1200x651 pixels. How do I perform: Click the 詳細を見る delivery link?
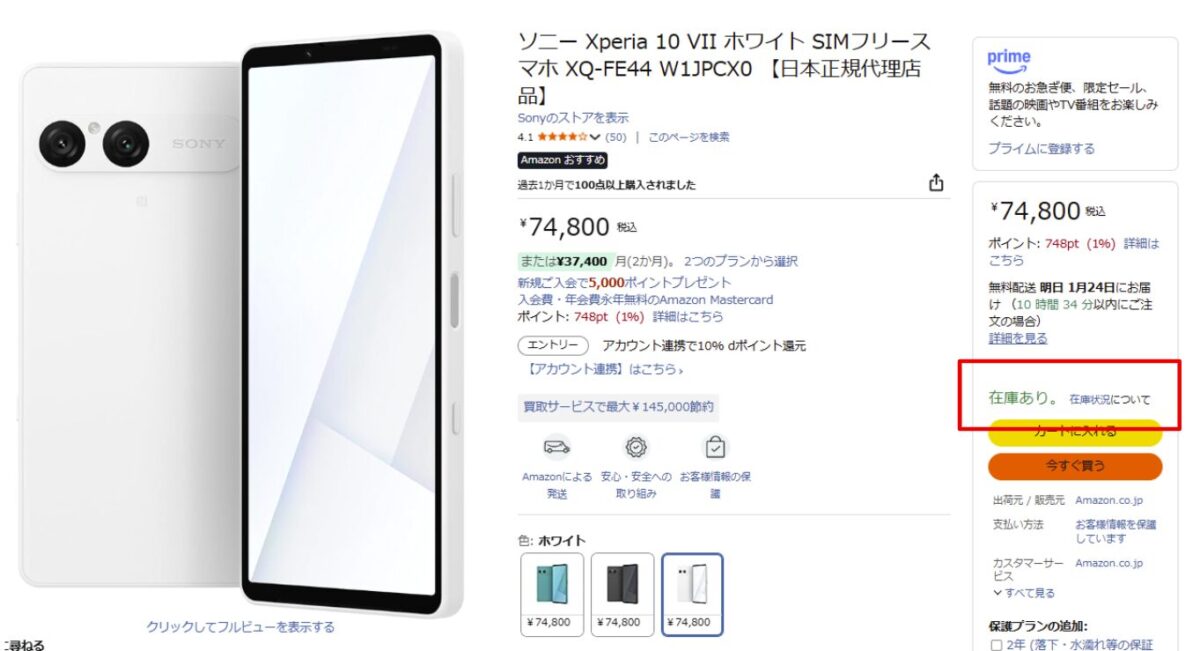point(1018,338)
